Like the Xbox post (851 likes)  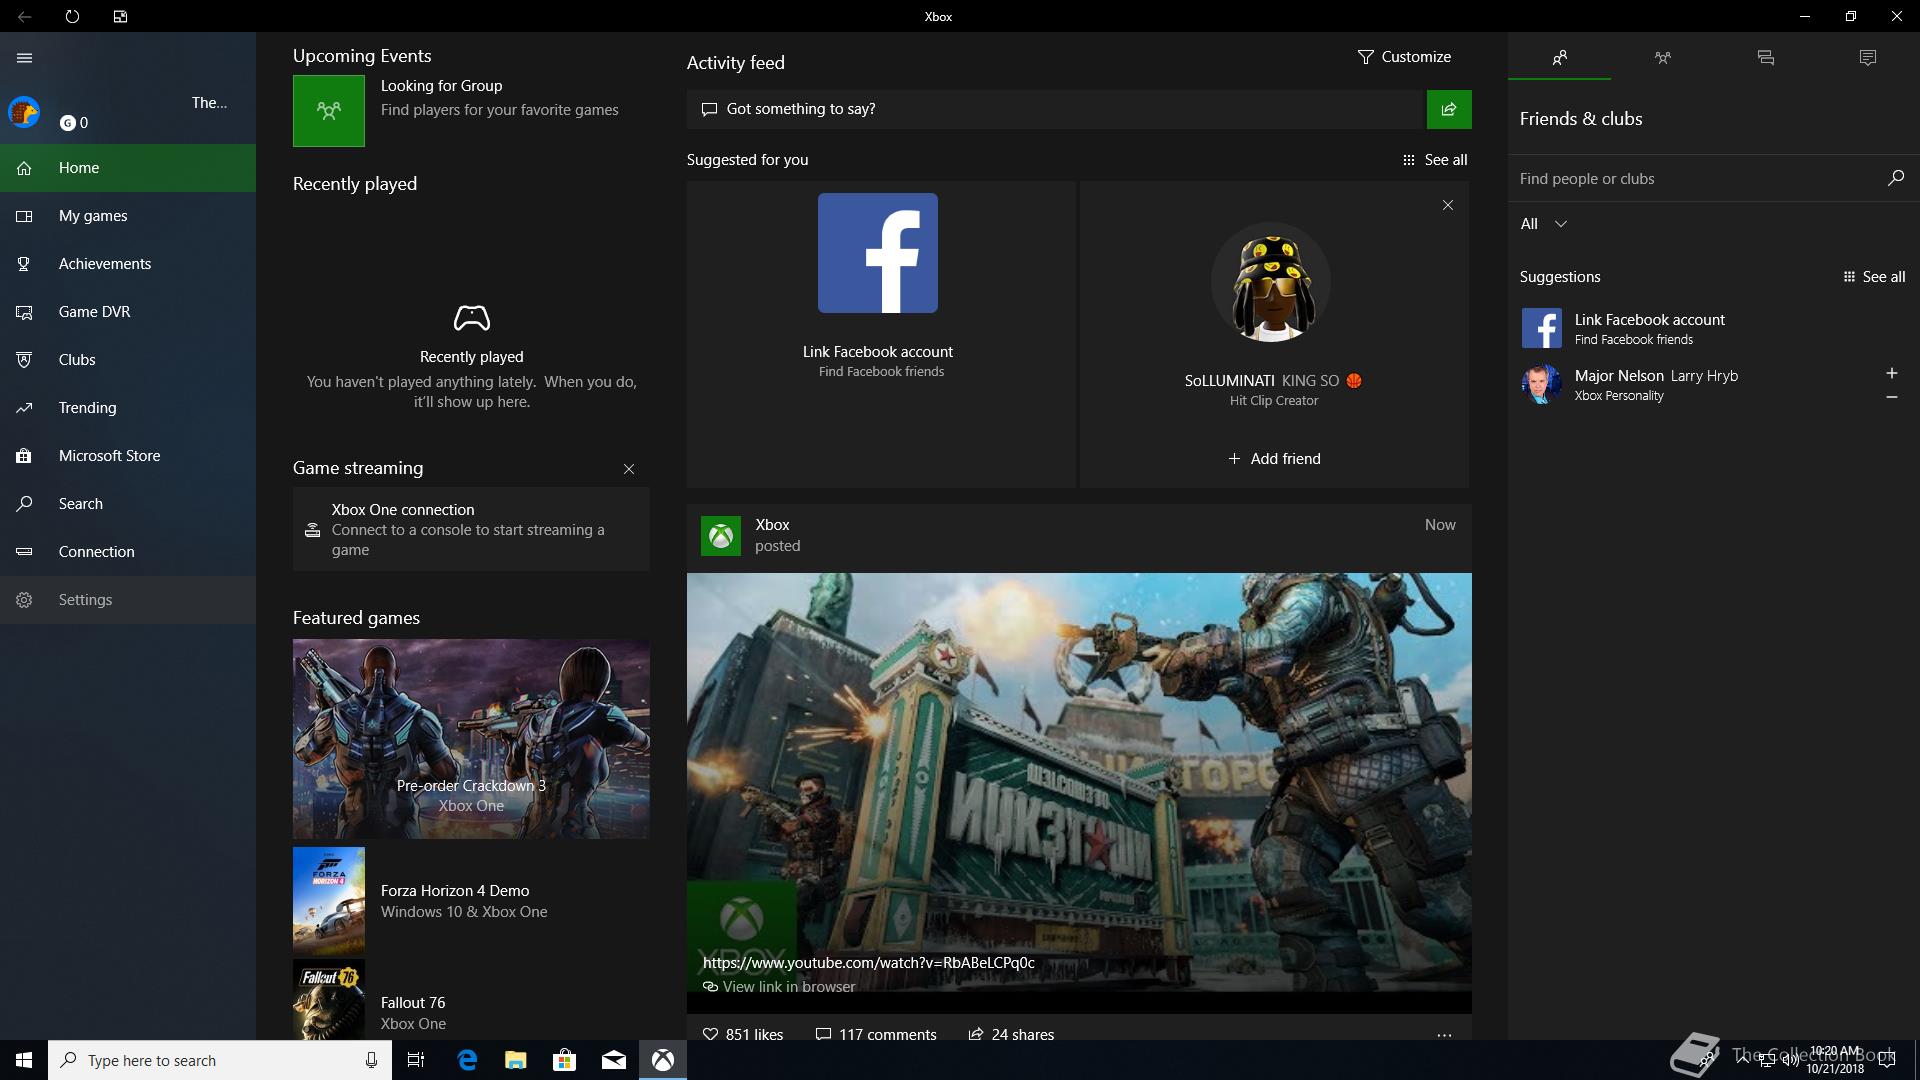743,1034
